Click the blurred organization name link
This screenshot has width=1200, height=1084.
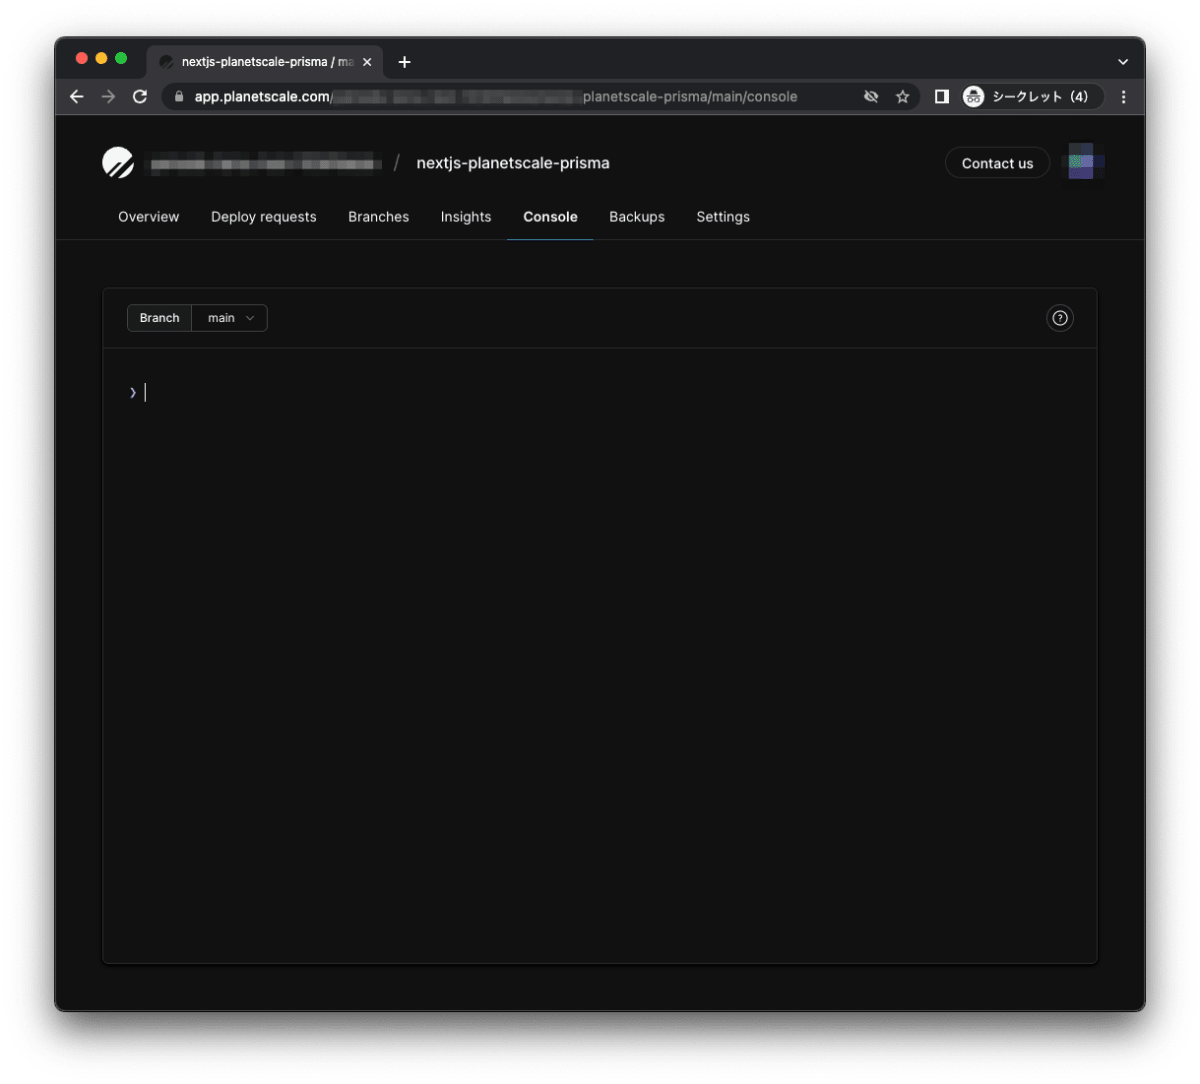click(x=265, y=163)
